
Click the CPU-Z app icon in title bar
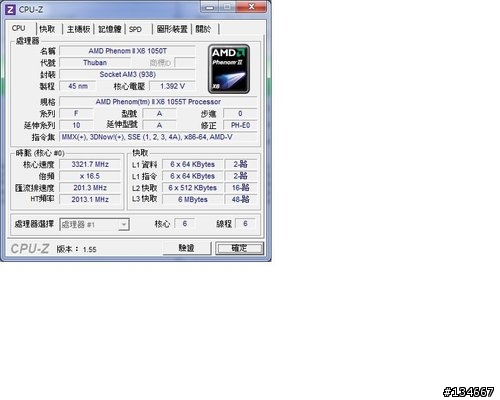[10, 9]
